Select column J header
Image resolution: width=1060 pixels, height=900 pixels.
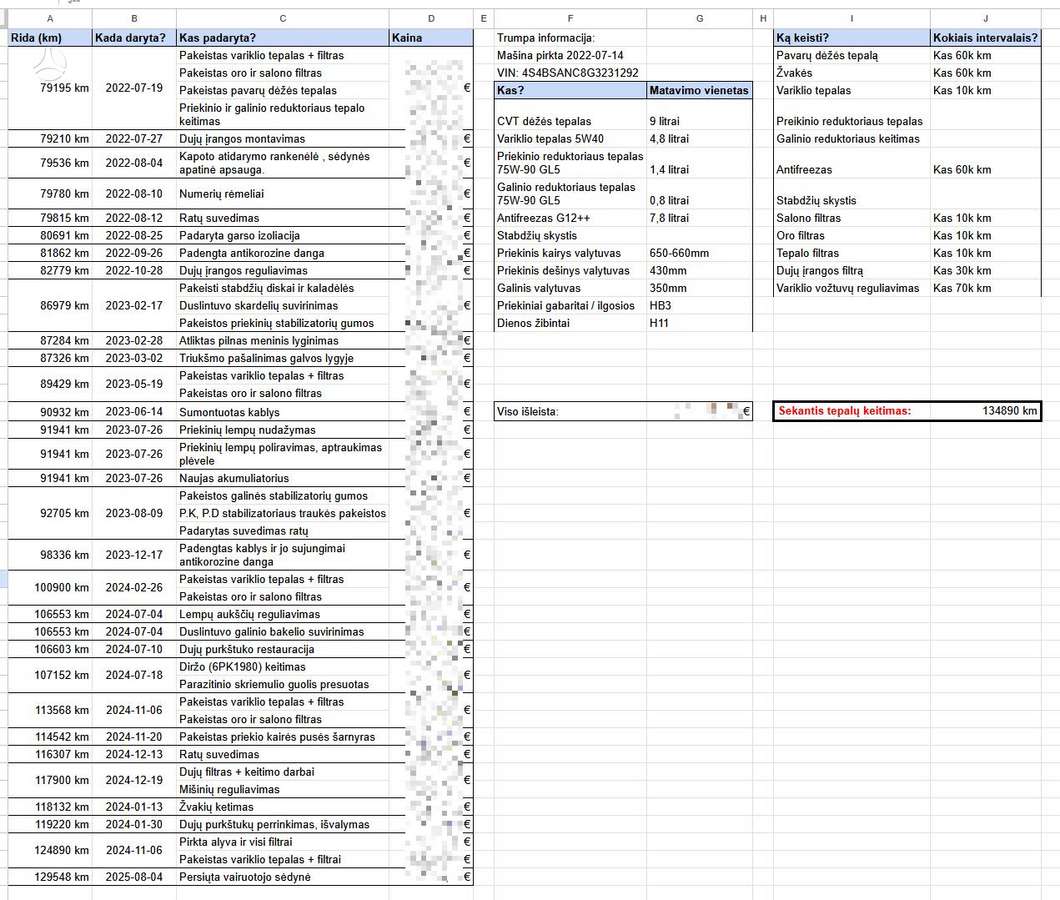tap(986, 18)
